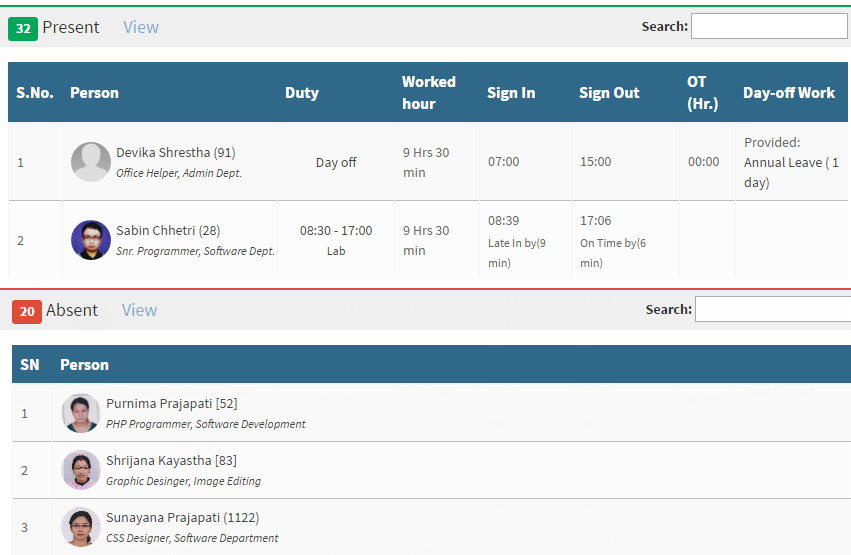This screenshot has height=555, width=851.
Task: Click the Day-off Work column header
Action: [789, 93]
